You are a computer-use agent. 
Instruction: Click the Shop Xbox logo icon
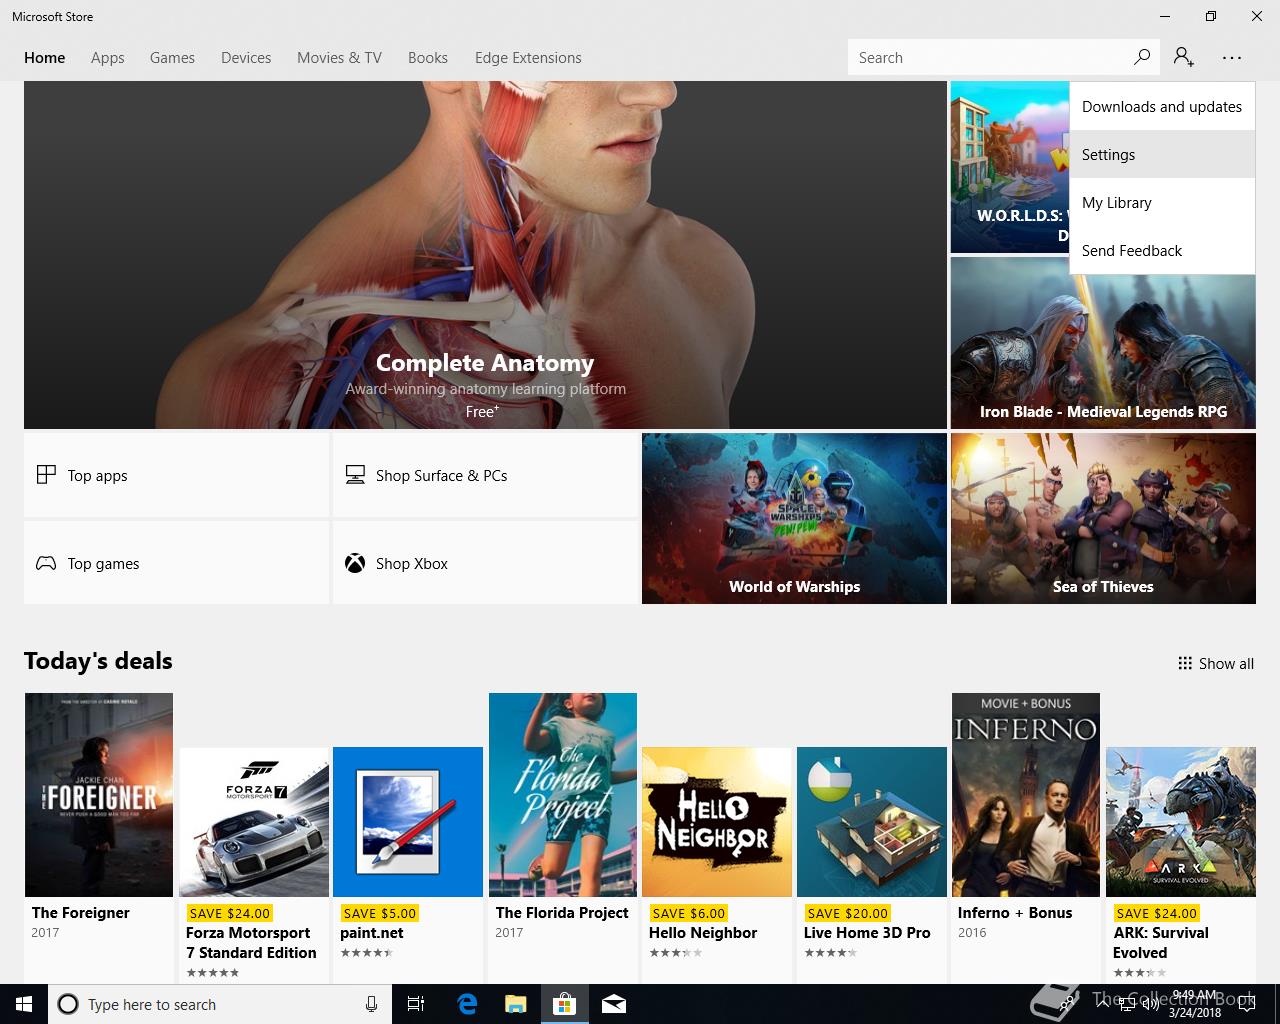[355, 563]
